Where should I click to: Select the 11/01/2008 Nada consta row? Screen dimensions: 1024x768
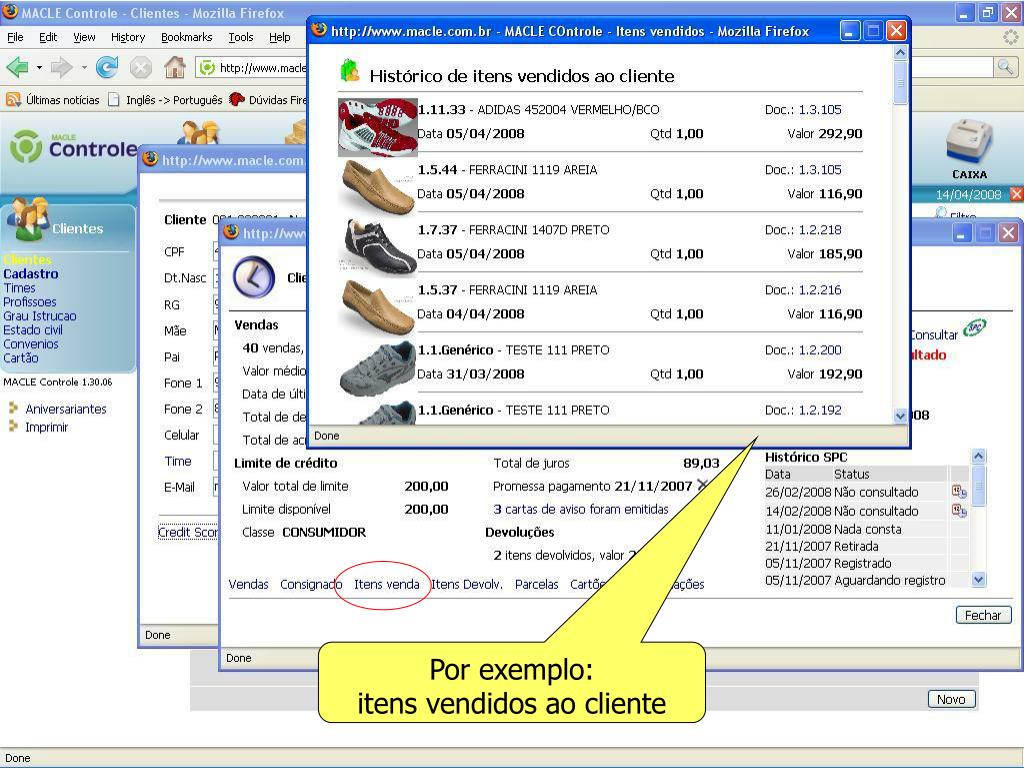coord(856,529)
